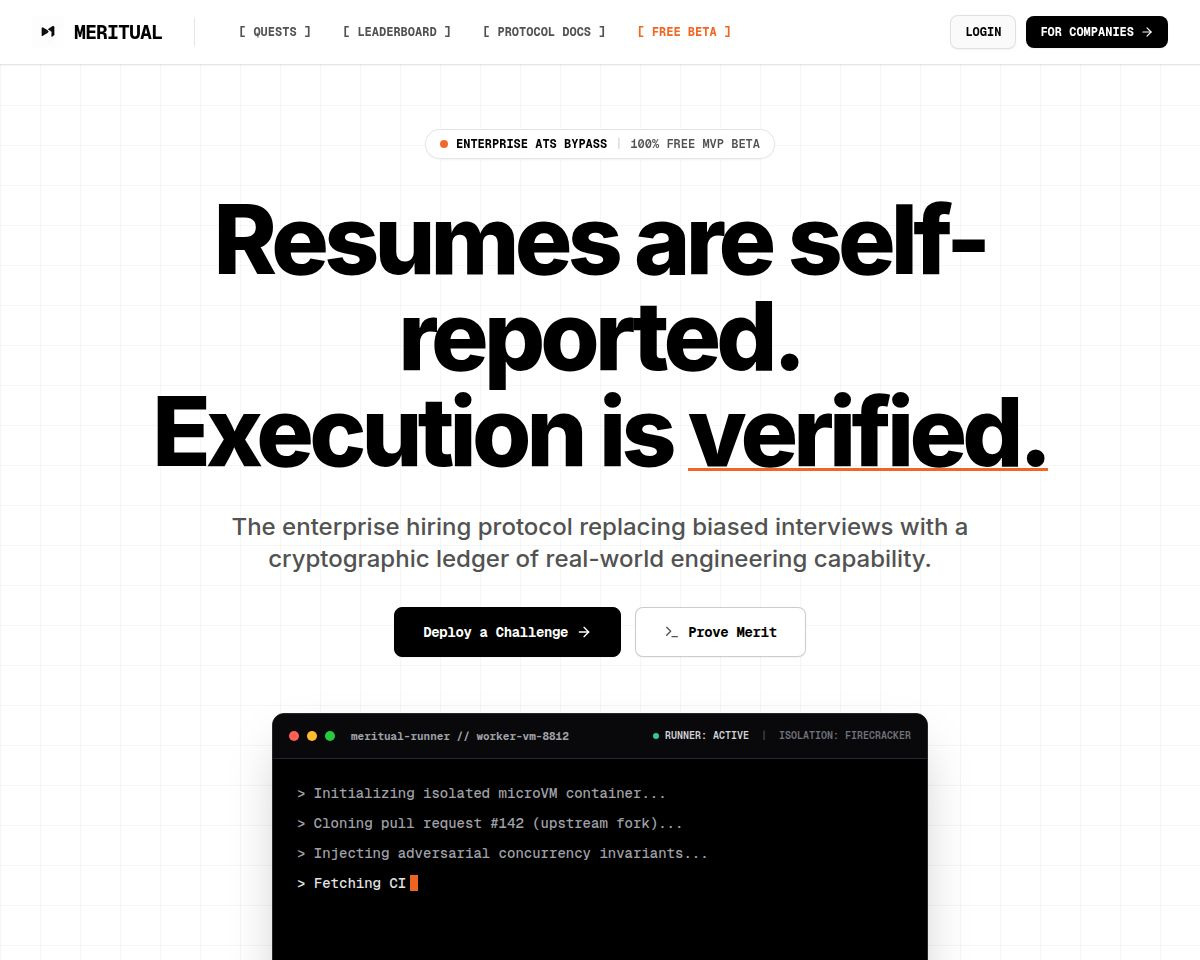This screenshot has height=960, width=1200.
Task: Click the Prove Merit button
Action: [720, 632]
